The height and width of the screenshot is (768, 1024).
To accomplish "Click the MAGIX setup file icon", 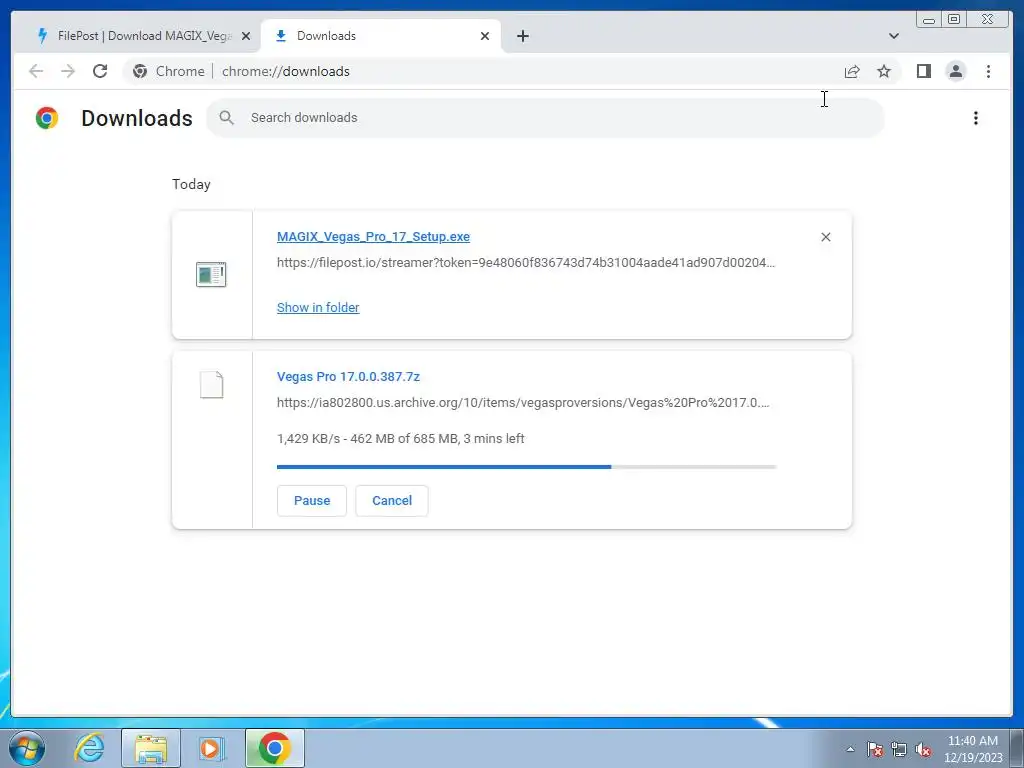I will 211,274.
